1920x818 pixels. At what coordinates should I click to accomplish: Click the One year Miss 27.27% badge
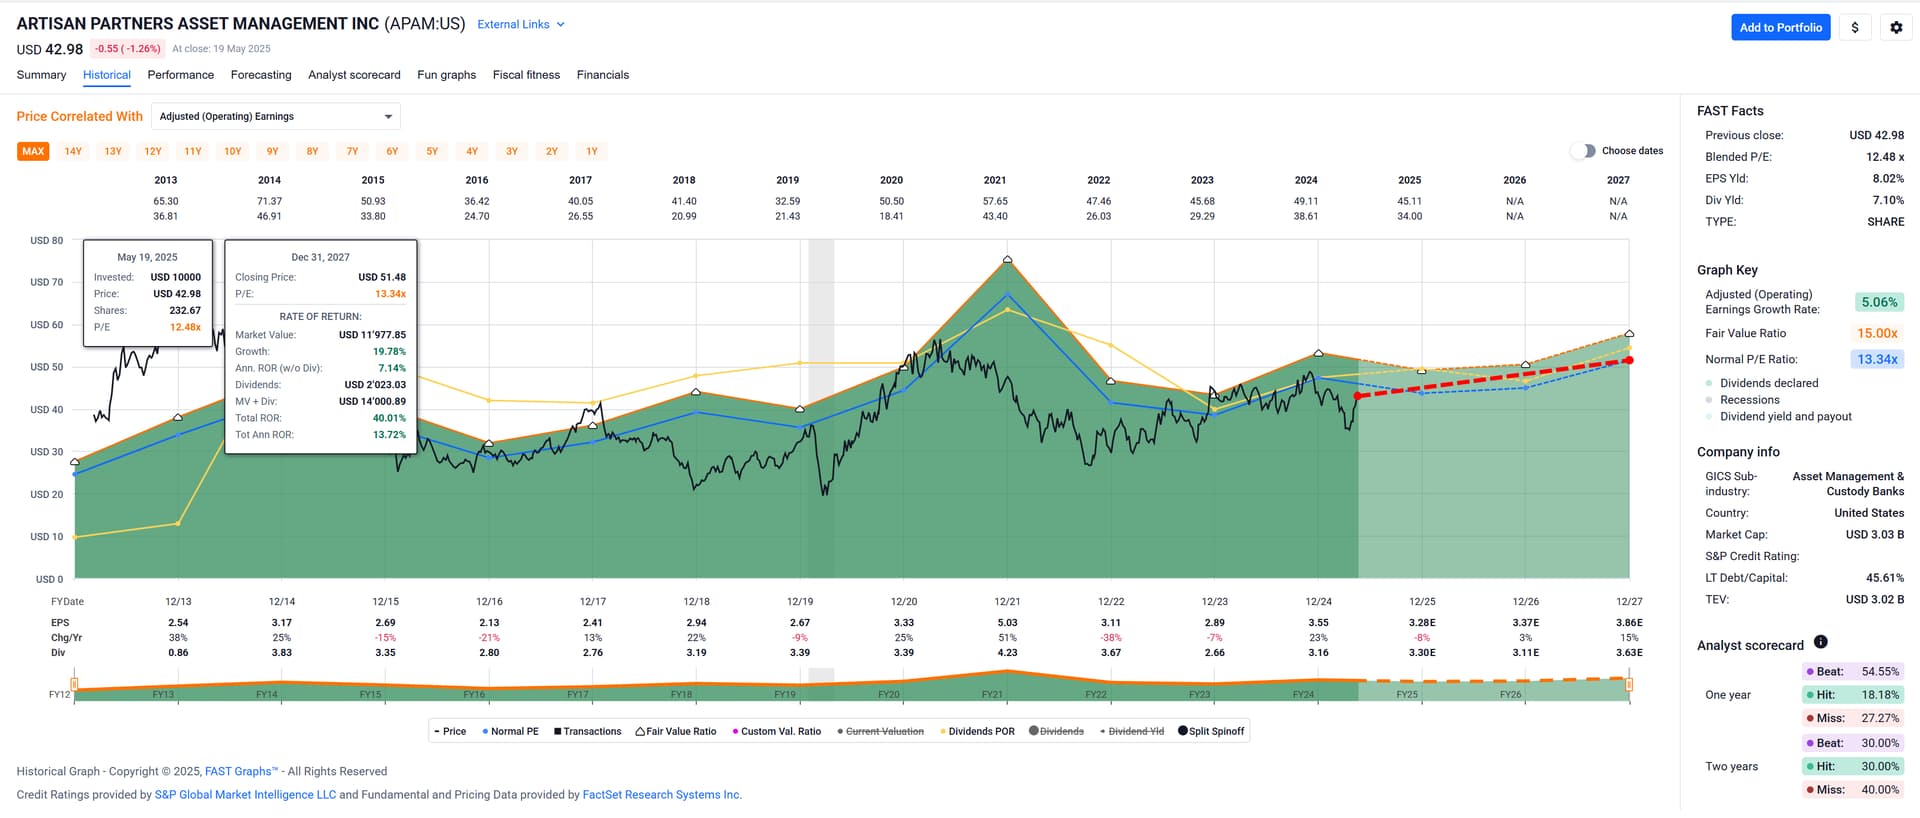[x=1853, y=718]
